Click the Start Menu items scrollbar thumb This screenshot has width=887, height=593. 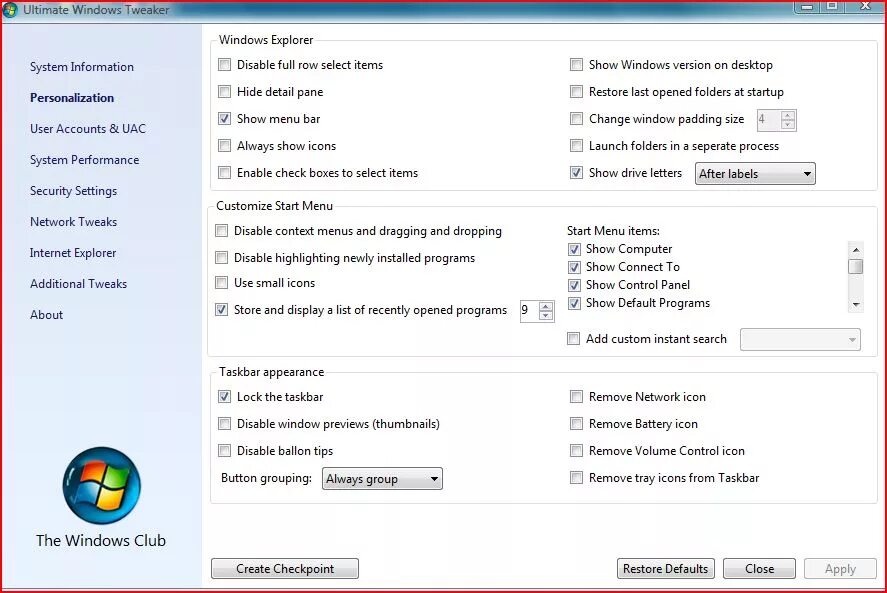click(856, 267)
